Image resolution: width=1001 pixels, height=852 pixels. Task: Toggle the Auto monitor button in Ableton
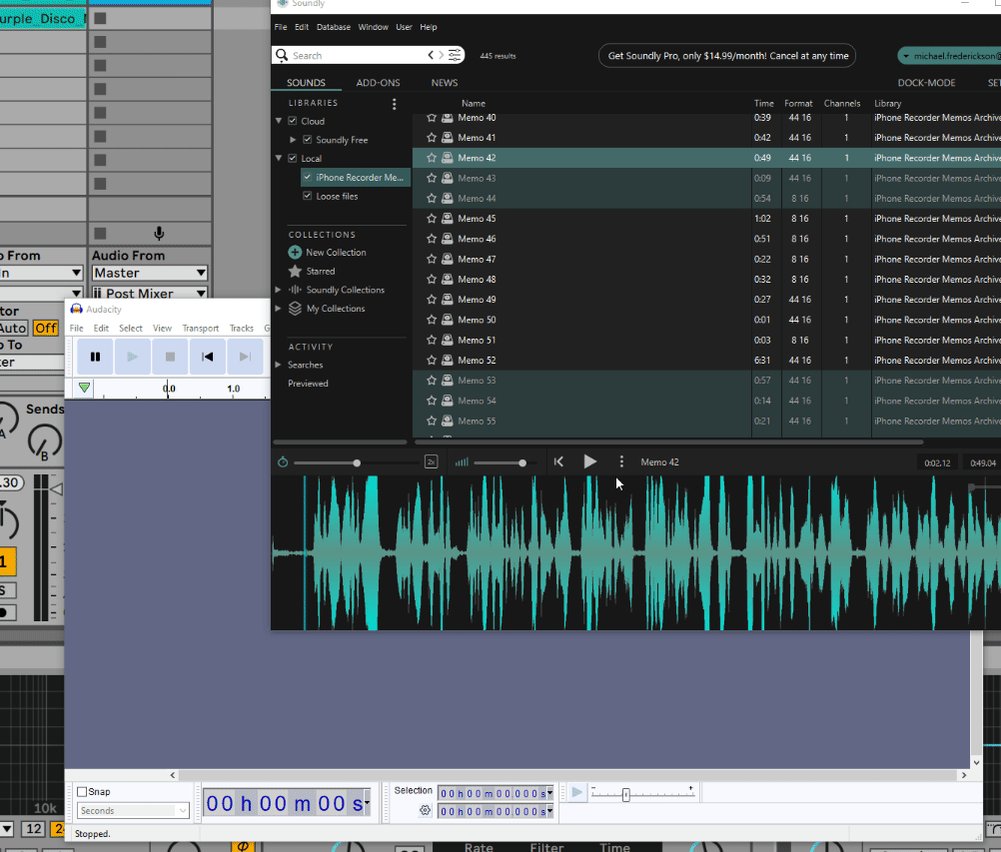click(x=13, y=328)
